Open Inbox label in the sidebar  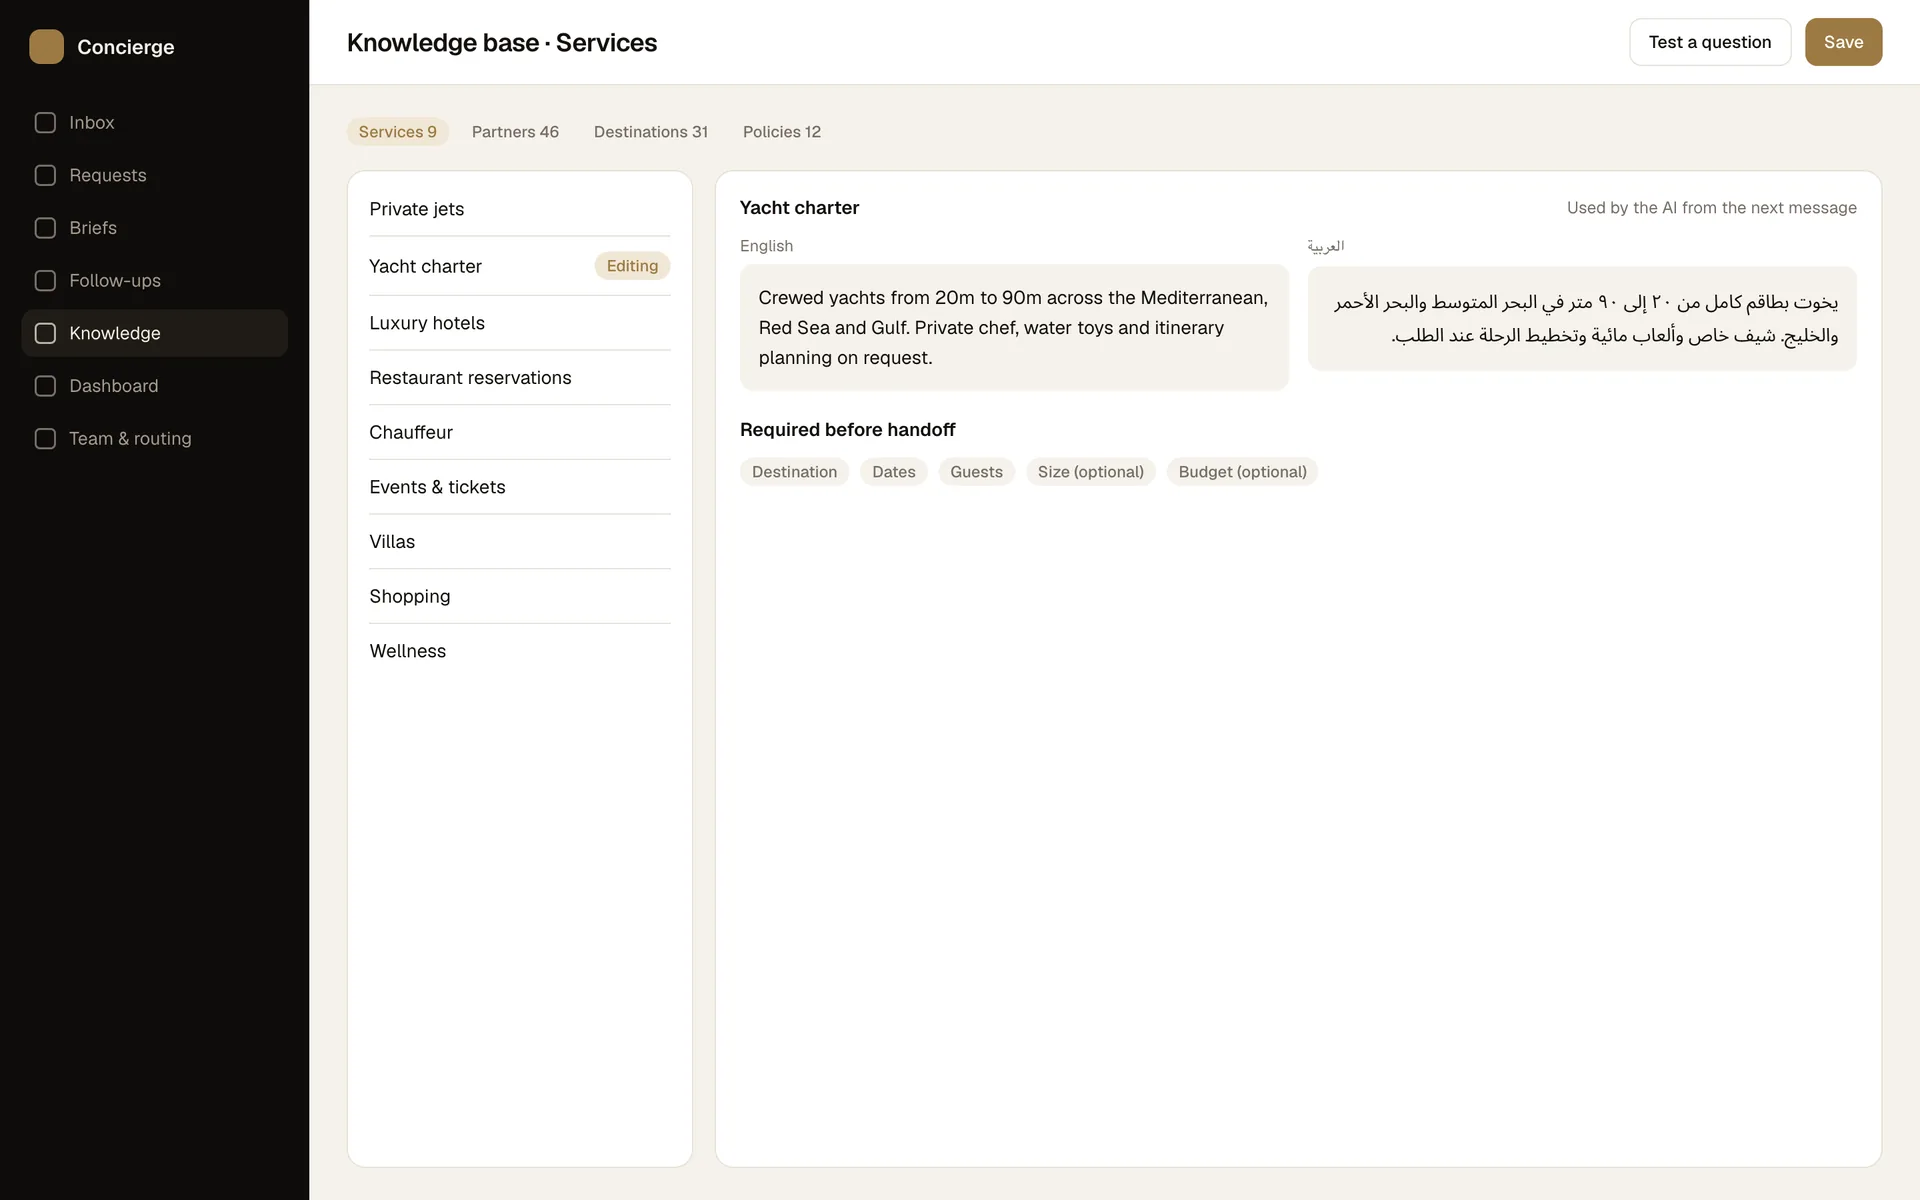pos(92,123)
